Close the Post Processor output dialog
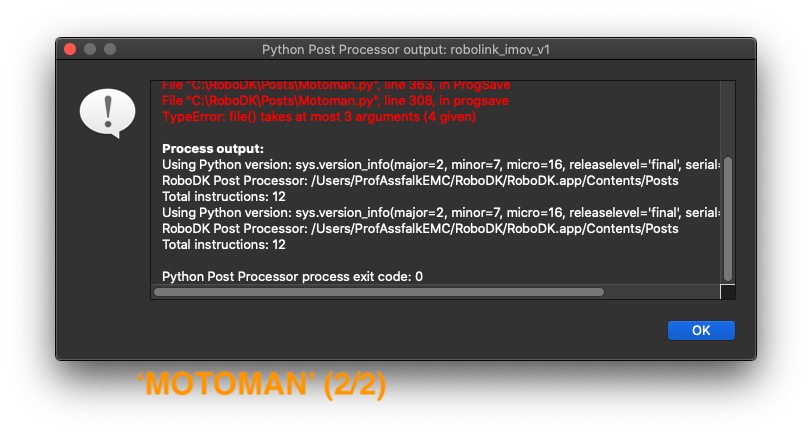 [x=70, y=48]
